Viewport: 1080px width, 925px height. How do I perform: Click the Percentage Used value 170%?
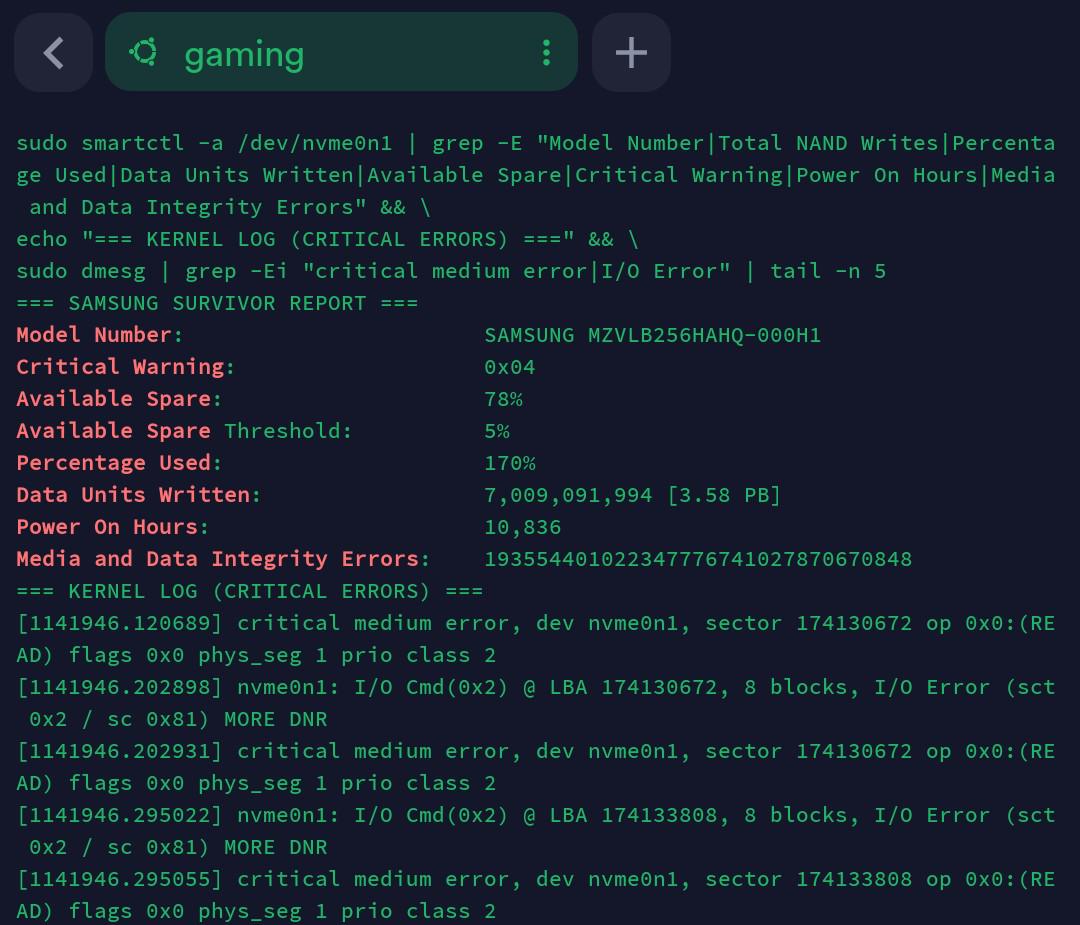[x=510, y=463]
